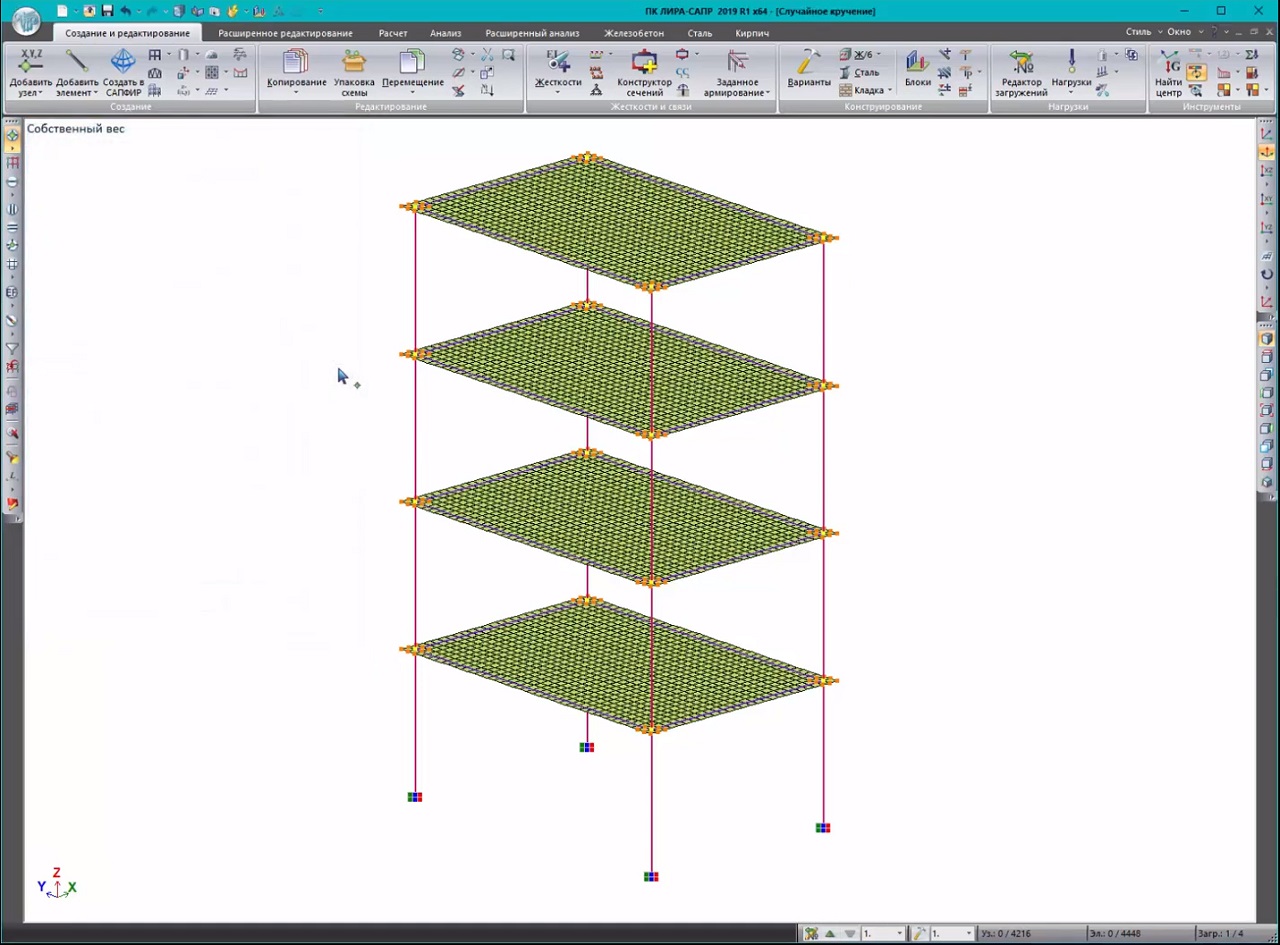This screenshot has width=1280, height=945.
Task: Click next load case up arrow in status bar
Action: point(830,934)
